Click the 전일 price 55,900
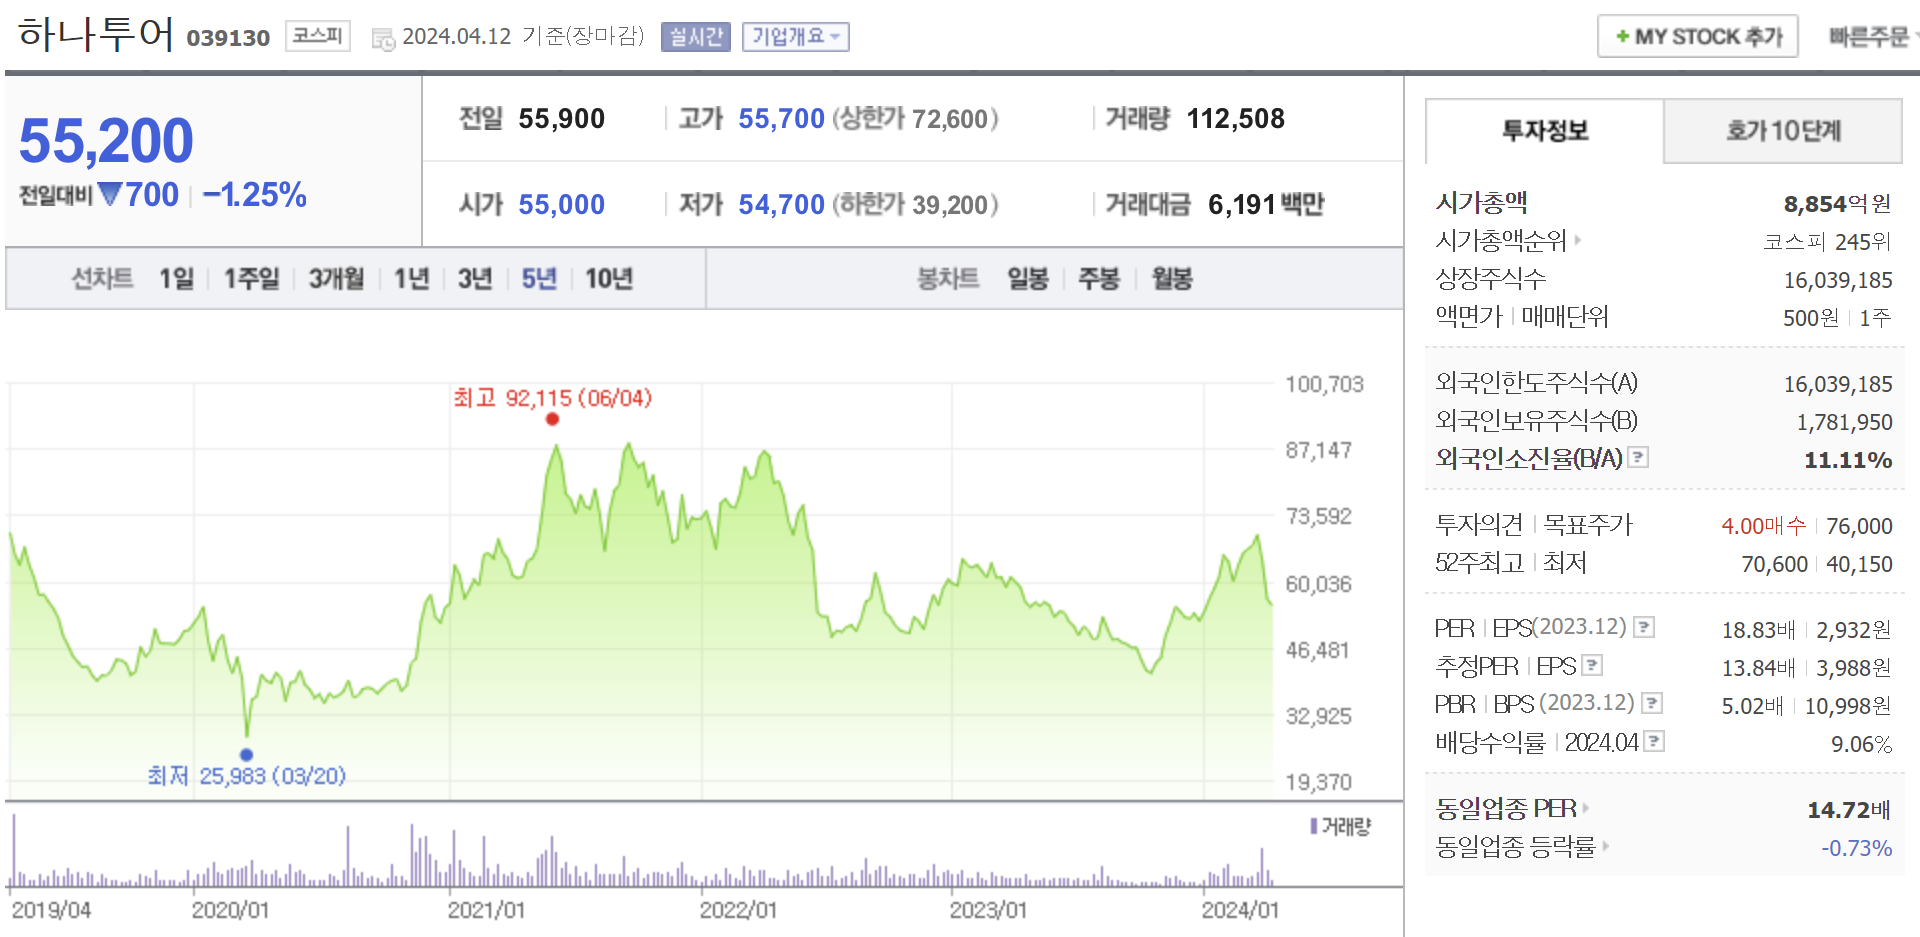The width and height of the screenshot is (1920, 937). point(561,119)
